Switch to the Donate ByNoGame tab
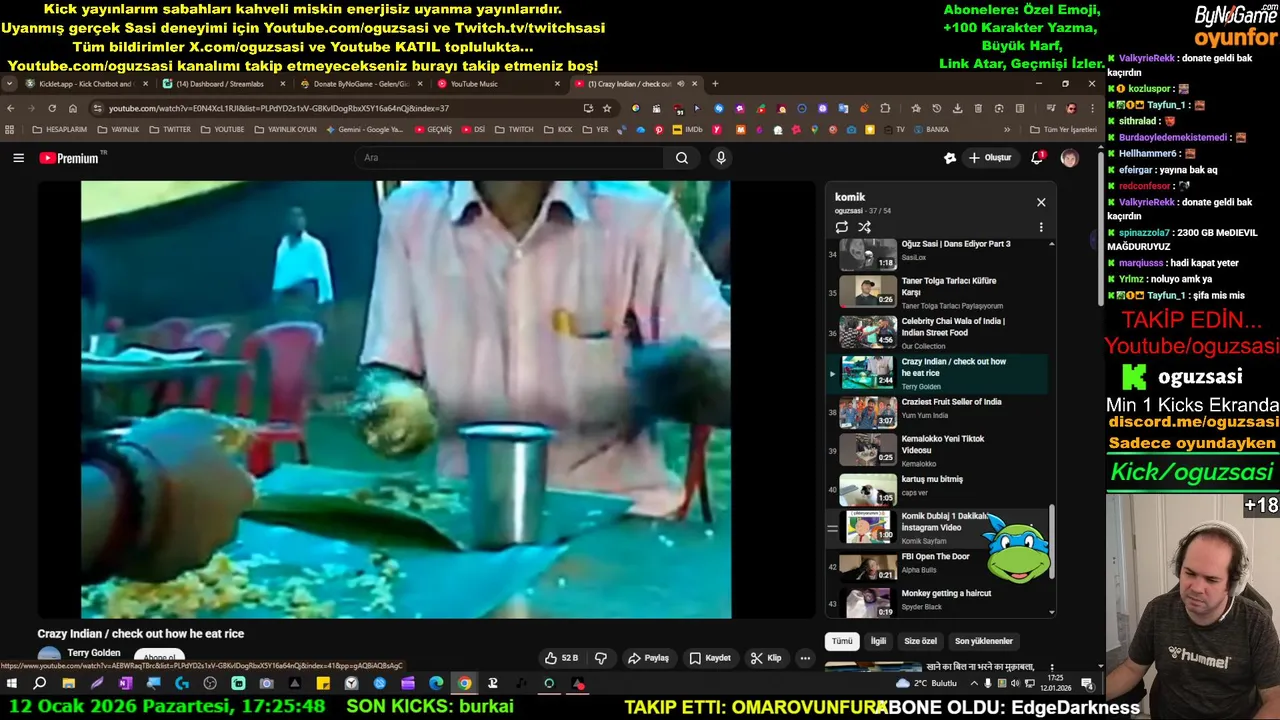 pyautogui.click(x=360, y=84)
